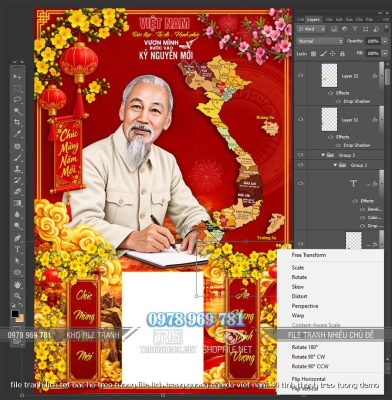The width and height of the screenshot is (392, 400).
Task: Choose Free Transform from context menu
Action: point(309,255)
